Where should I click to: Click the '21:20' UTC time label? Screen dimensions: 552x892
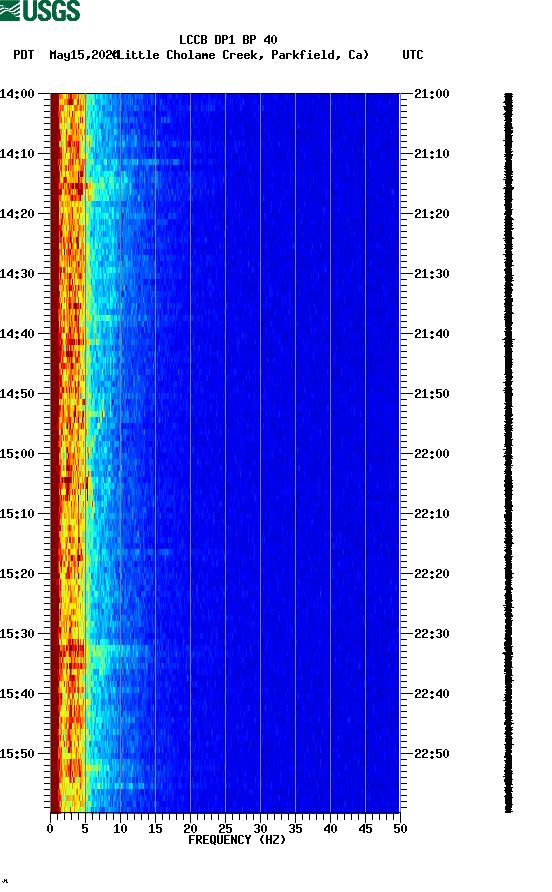pos(431,214)
